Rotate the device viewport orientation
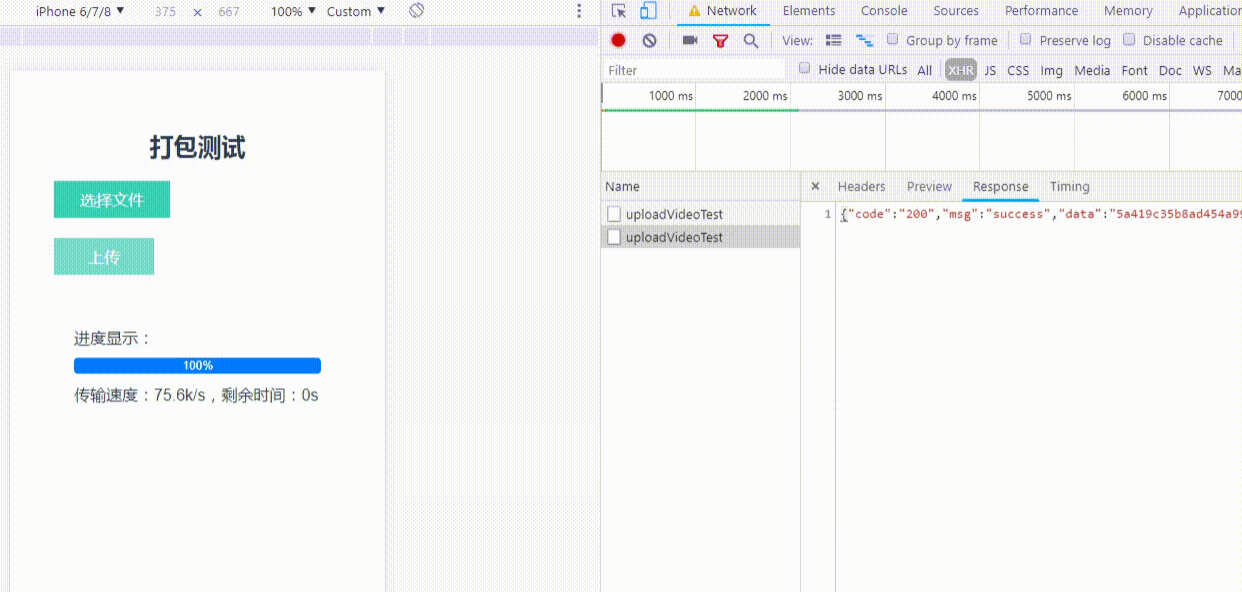 (x=417, y=11)
